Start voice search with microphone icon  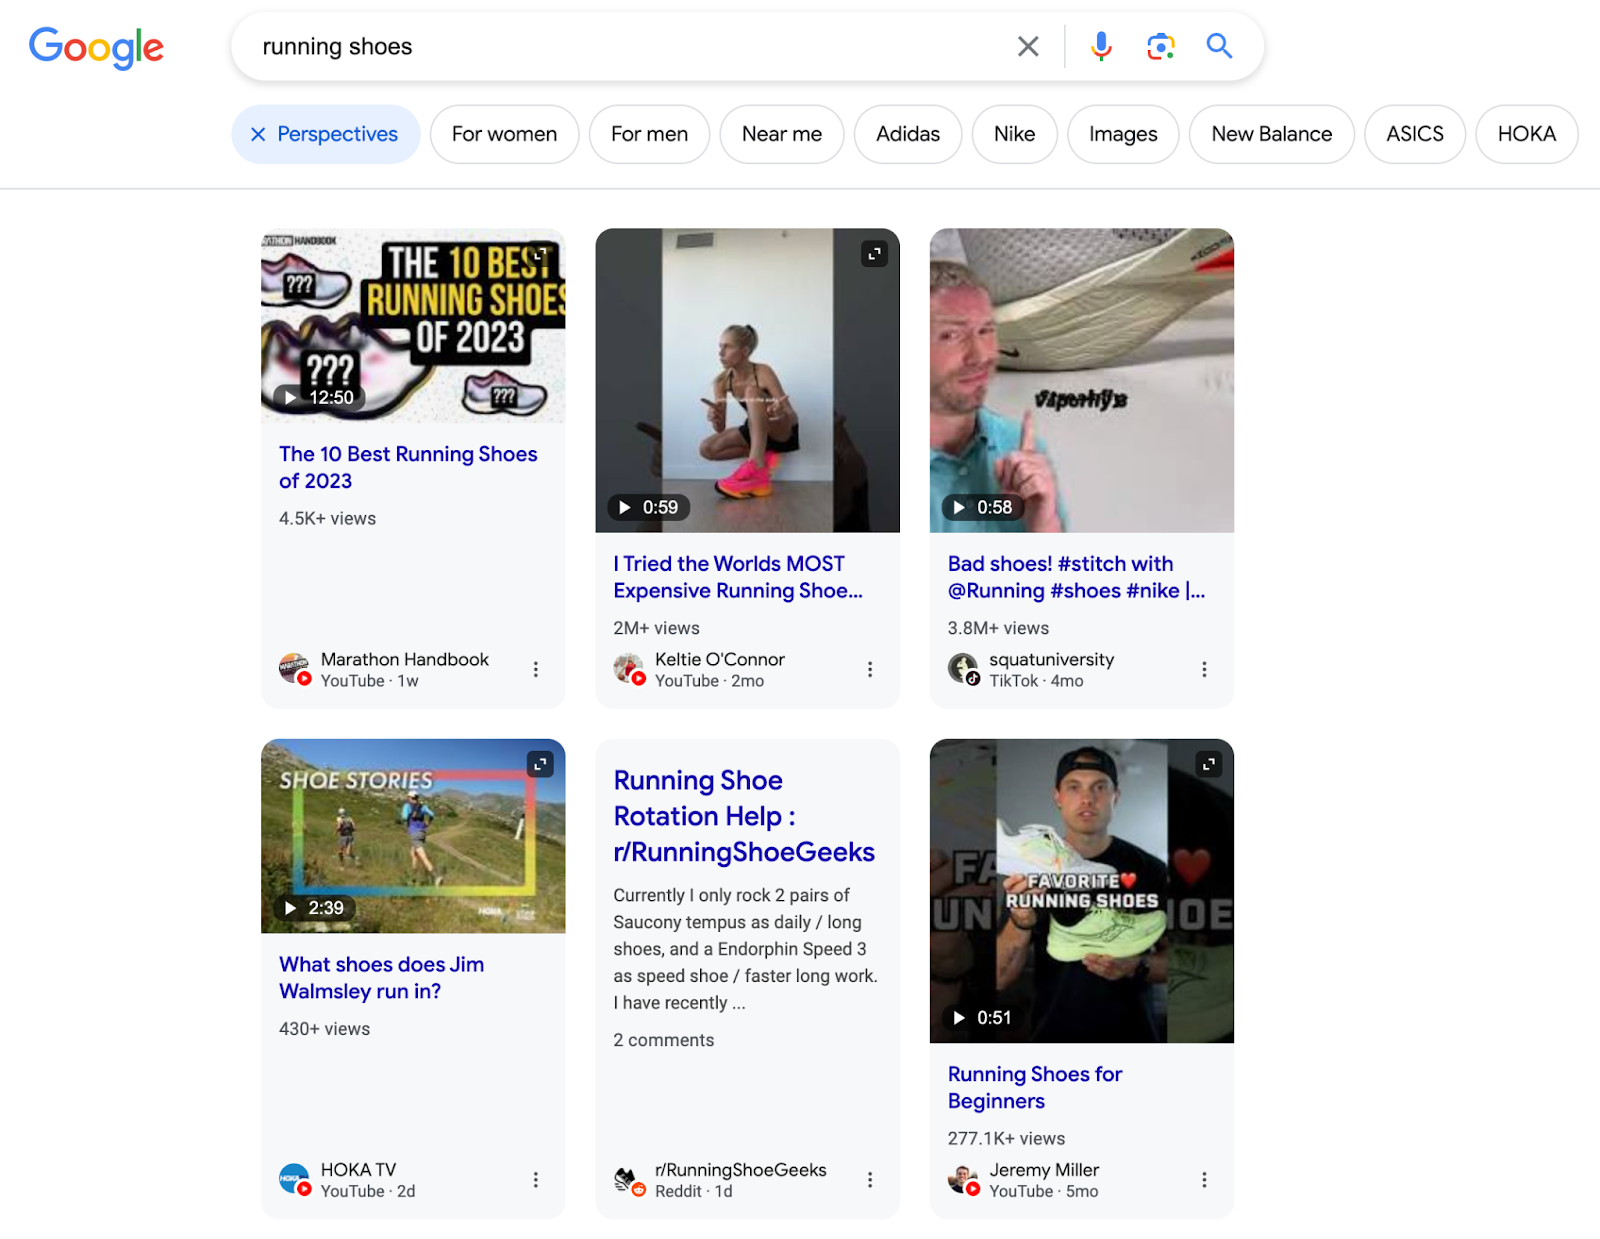click(x=1101, y=46)
